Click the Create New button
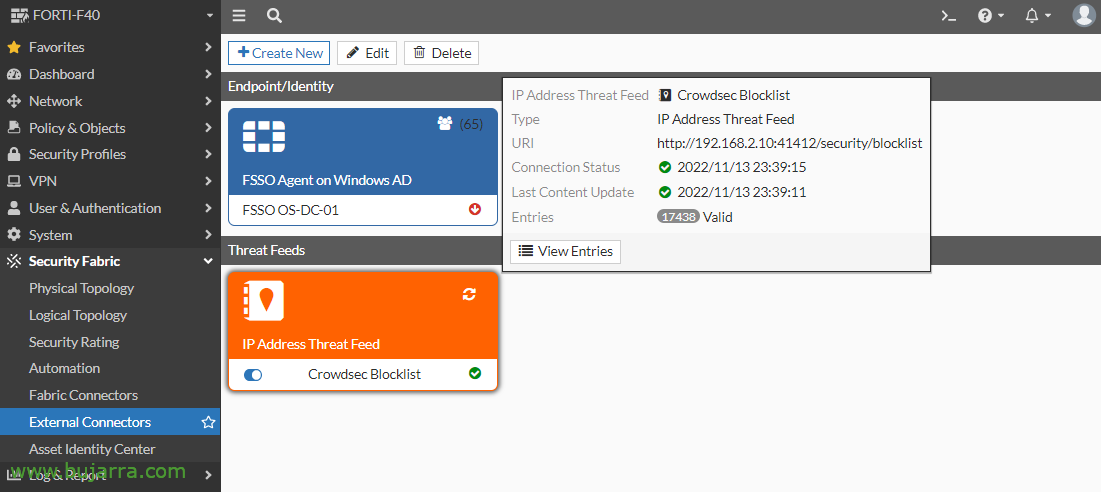Image resolution: width=1101 pixels, height=492 pixels. pos(279,53)
